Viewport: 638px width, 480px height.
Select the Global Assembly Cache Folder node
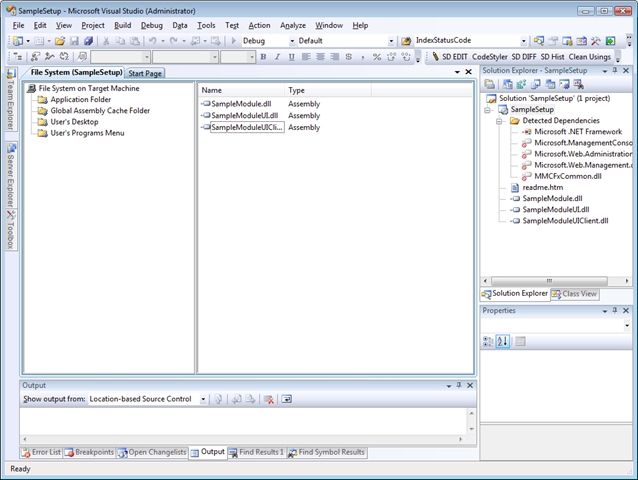click(x=100, y=111)
